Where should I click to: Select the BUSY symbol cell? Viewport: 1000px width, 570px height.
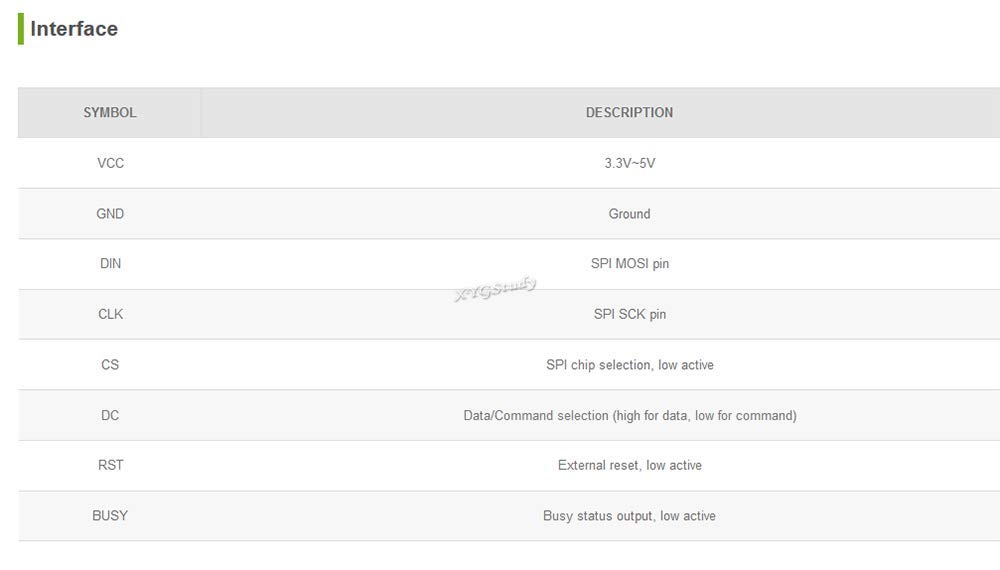click(110, 515)
